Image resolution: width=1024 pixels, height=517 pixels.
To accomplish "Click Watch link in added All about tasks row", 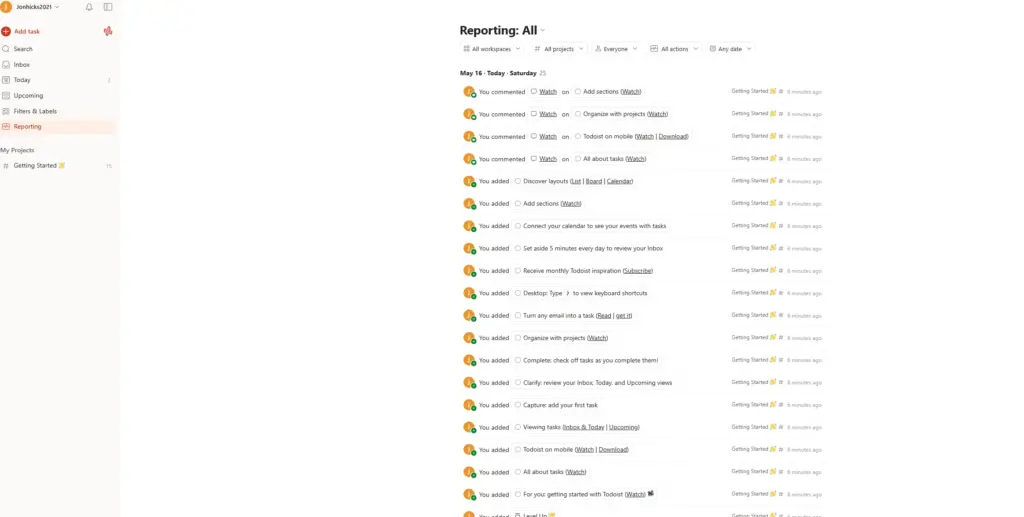I will (x=575, y=472).
